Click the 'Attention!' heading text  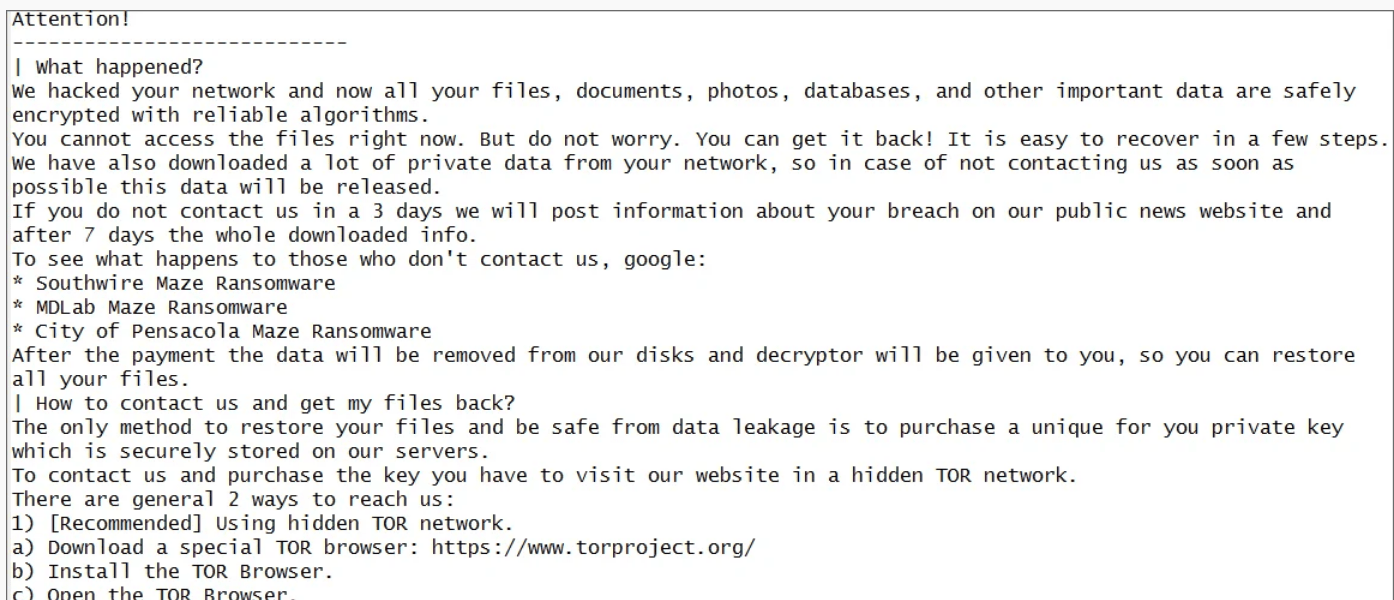point(71,19)
